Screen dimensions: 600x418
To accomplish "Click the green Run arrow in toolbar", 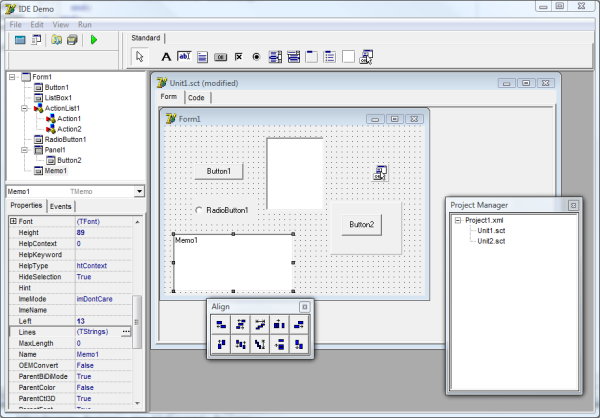I will point(94,40).
